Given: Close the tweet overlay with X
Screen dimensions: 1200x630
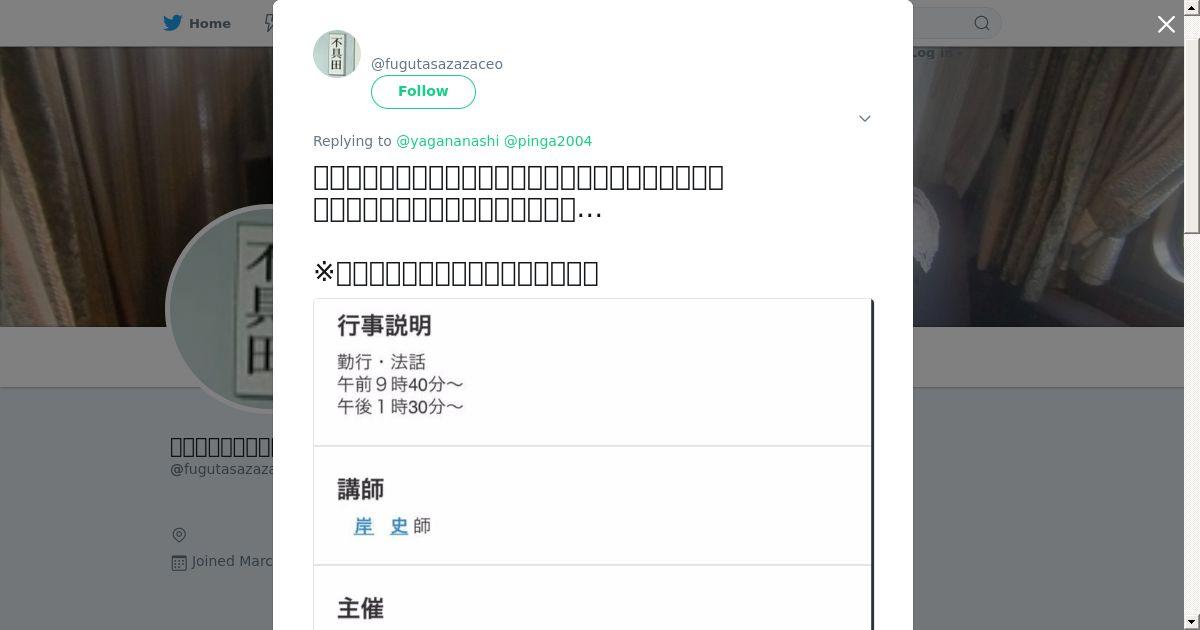Looking at the screenshot, I should 1166,24.
